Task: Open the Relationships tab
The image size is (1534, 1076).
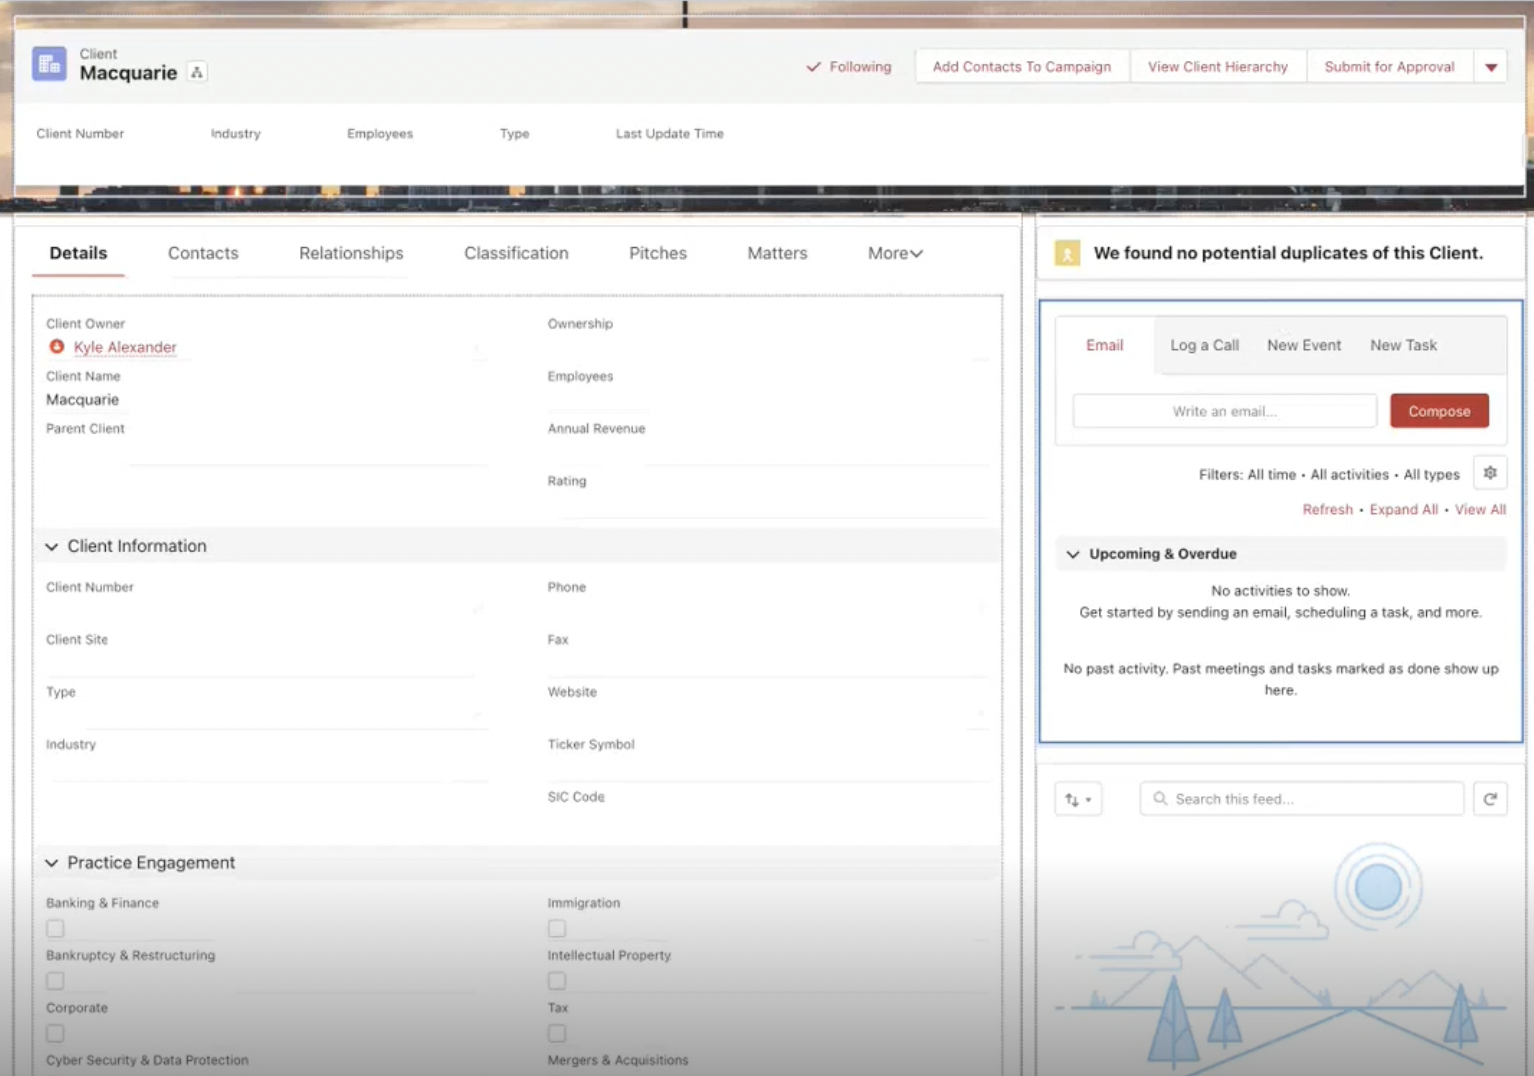Action: pyautogui.click(x=351, y=253)
